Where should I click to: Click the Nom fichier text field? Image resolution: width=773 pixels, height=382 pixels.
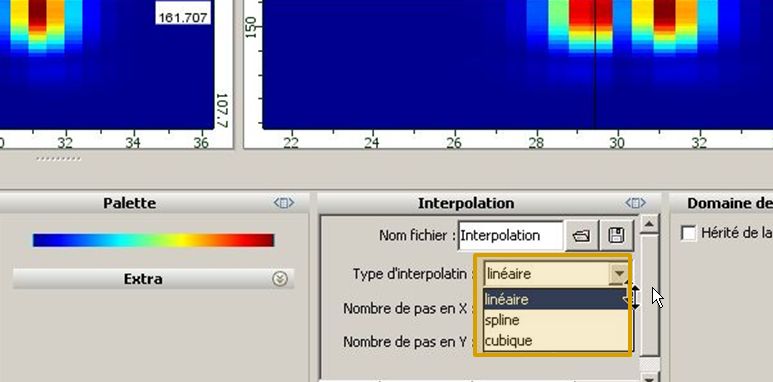pos(511,236)
